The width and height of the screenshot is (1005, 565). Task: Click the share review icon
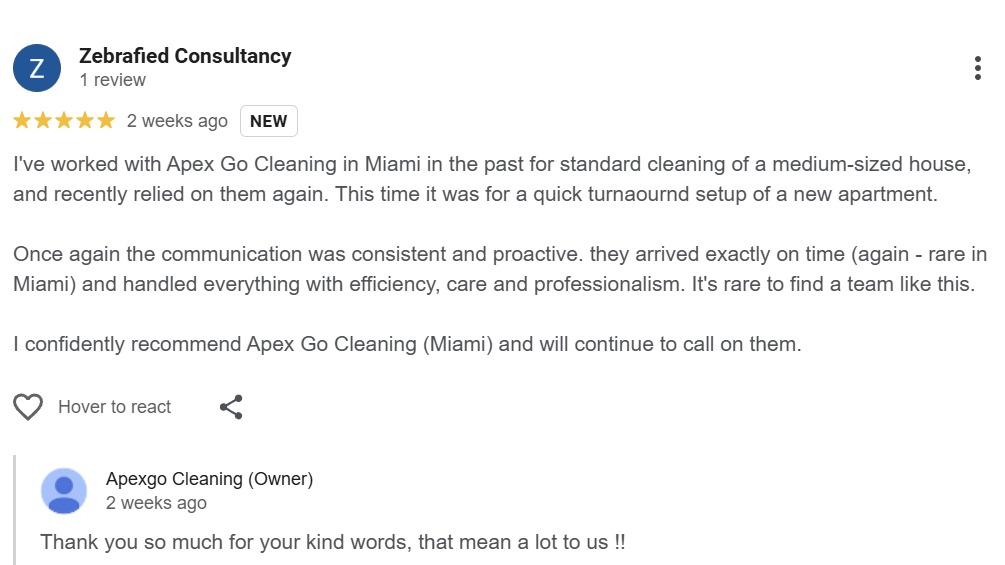coord(231,407)
